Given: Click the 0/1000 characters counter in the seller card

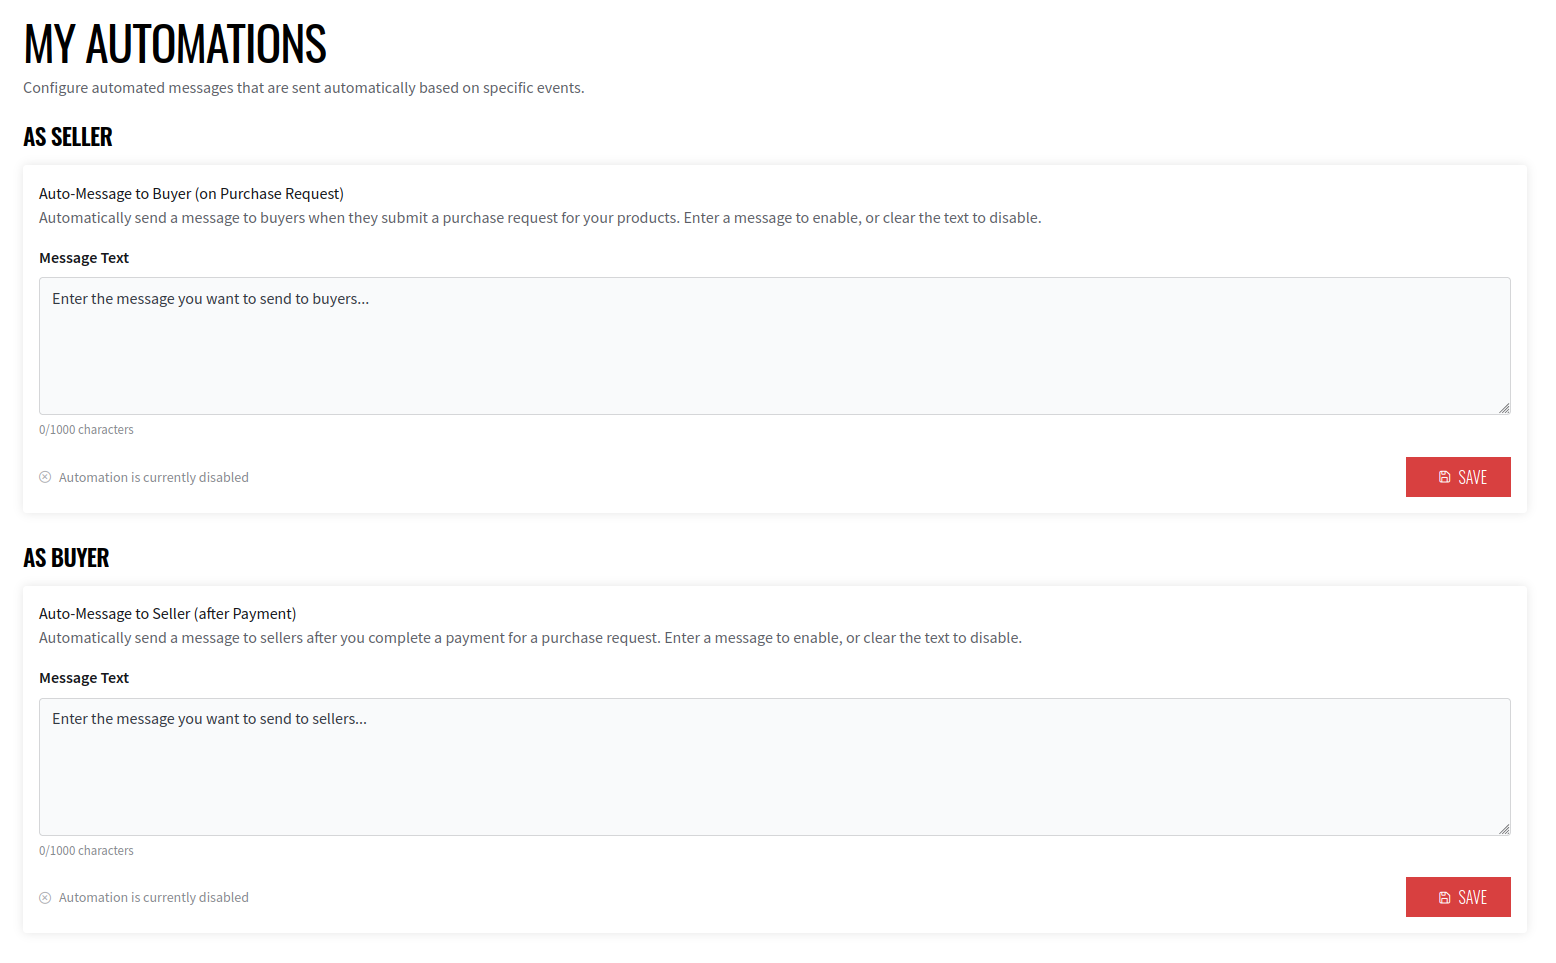Looking at the screenshot, I should tap(86, 430).
